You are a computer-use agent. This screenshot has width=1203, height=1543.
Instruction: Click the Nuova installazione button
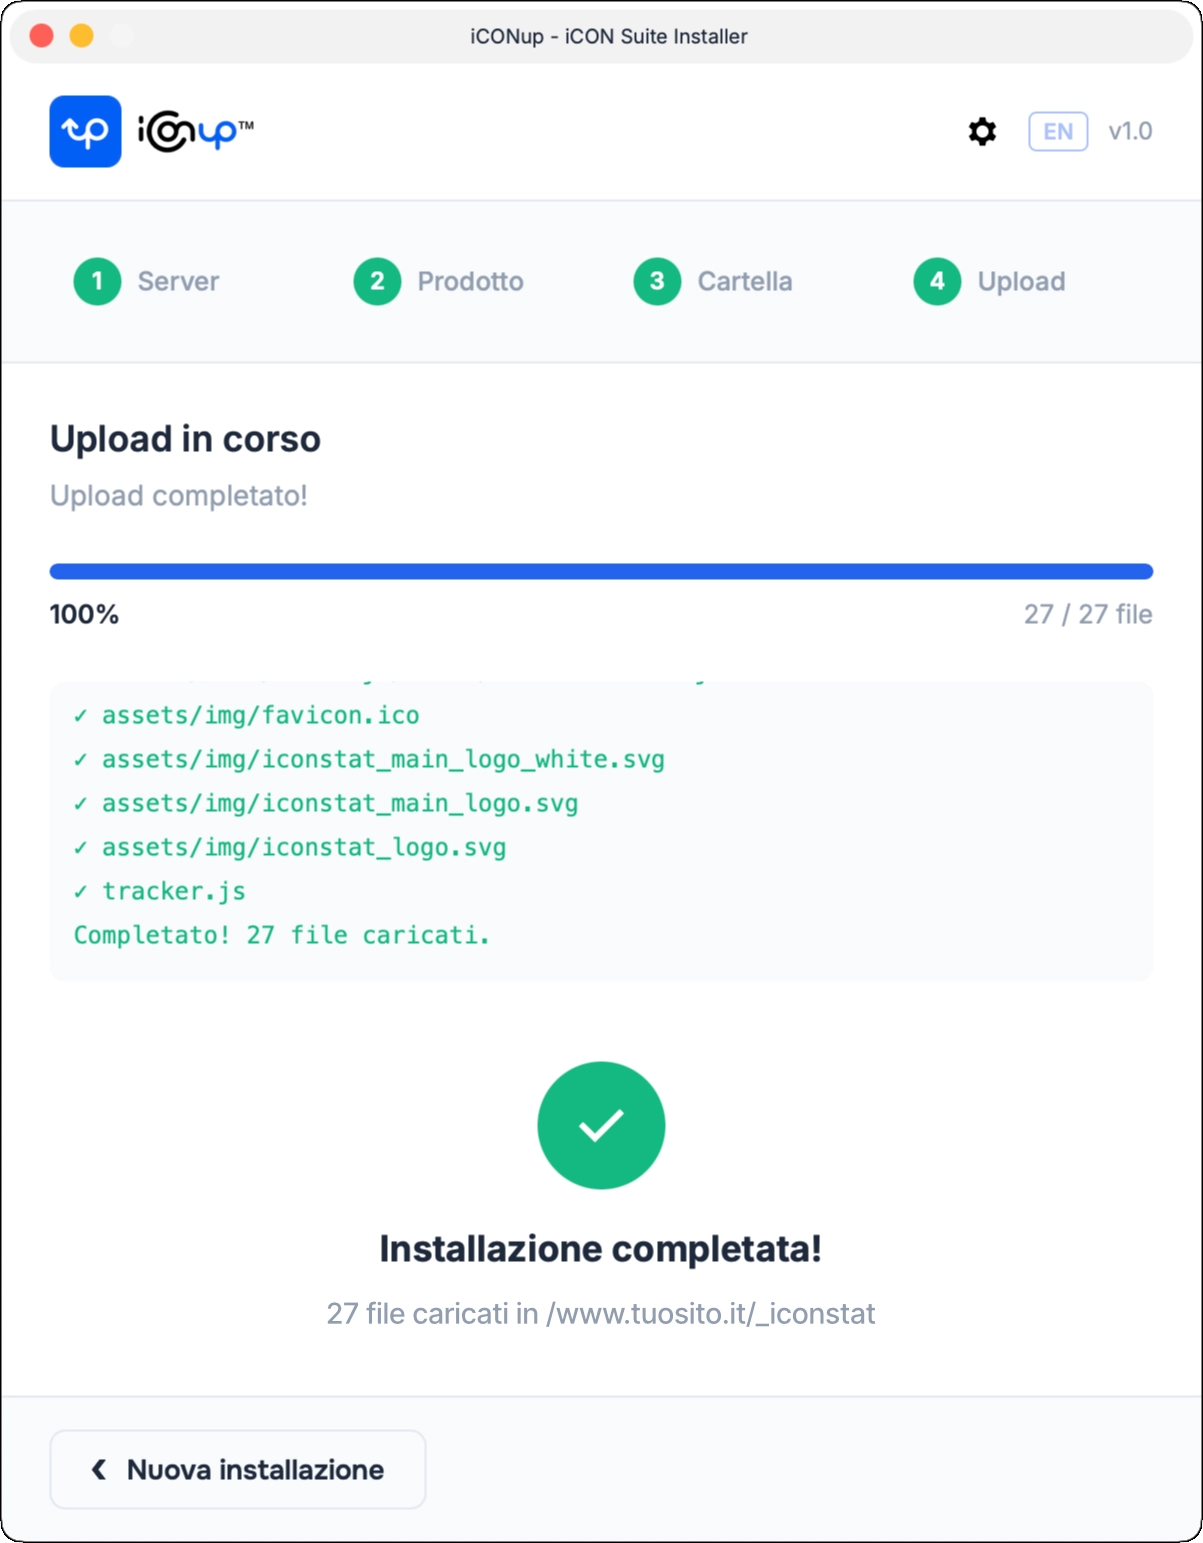[237, 1468]
